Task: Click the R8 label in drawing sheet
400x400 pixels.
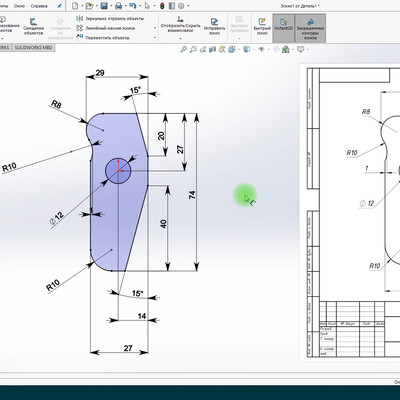Action: pos(366,112)
